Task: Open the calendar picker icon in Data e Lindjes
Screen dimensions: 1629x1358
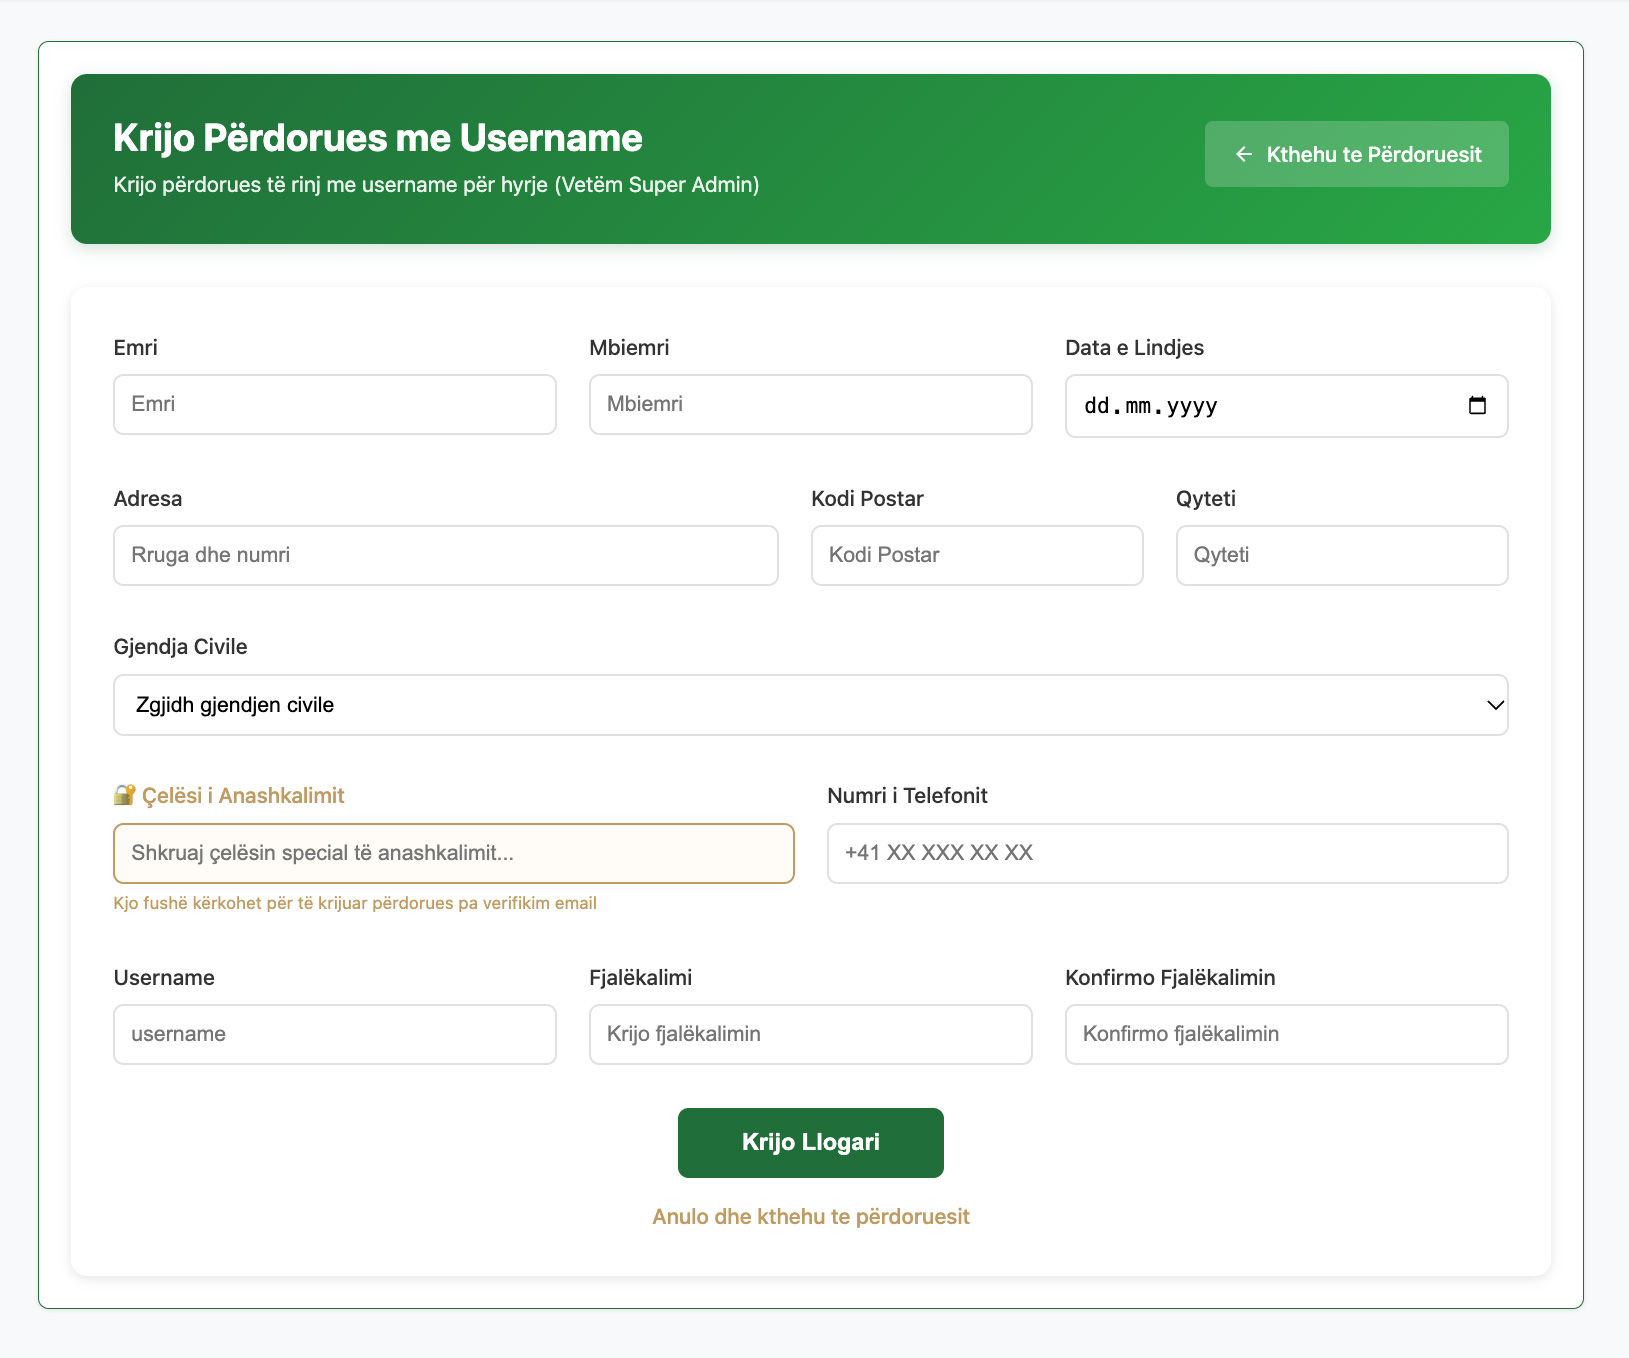Action: click(x=1477, y=405)
